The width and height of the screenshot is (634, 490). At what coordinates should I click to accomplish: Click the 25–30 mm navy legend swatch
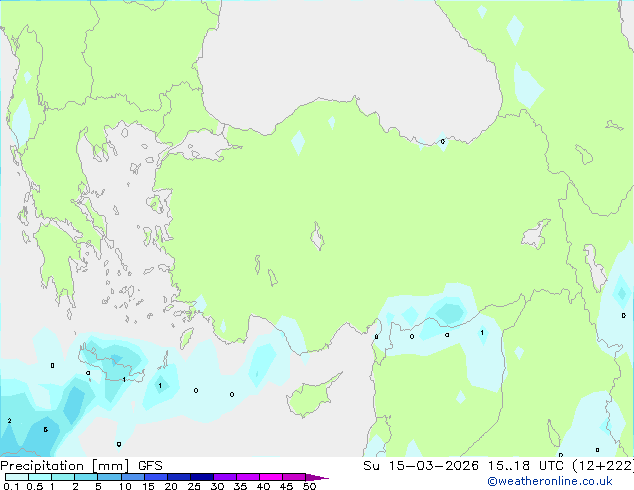202,477
